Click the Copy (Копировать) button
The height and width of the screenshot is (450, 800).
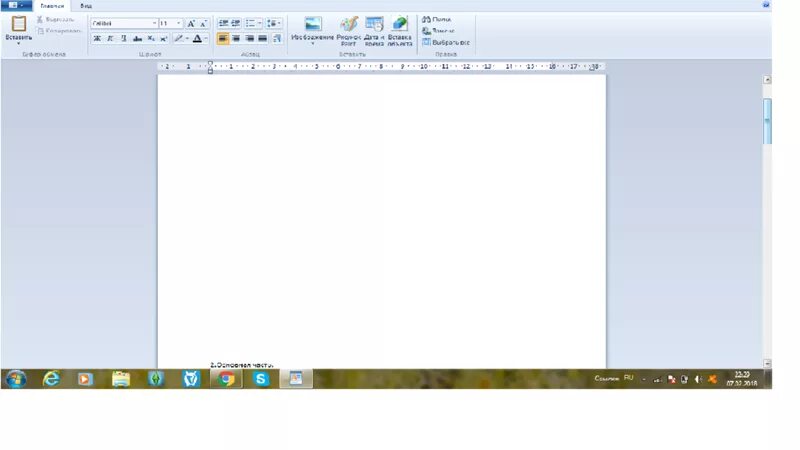coord(59,31)
